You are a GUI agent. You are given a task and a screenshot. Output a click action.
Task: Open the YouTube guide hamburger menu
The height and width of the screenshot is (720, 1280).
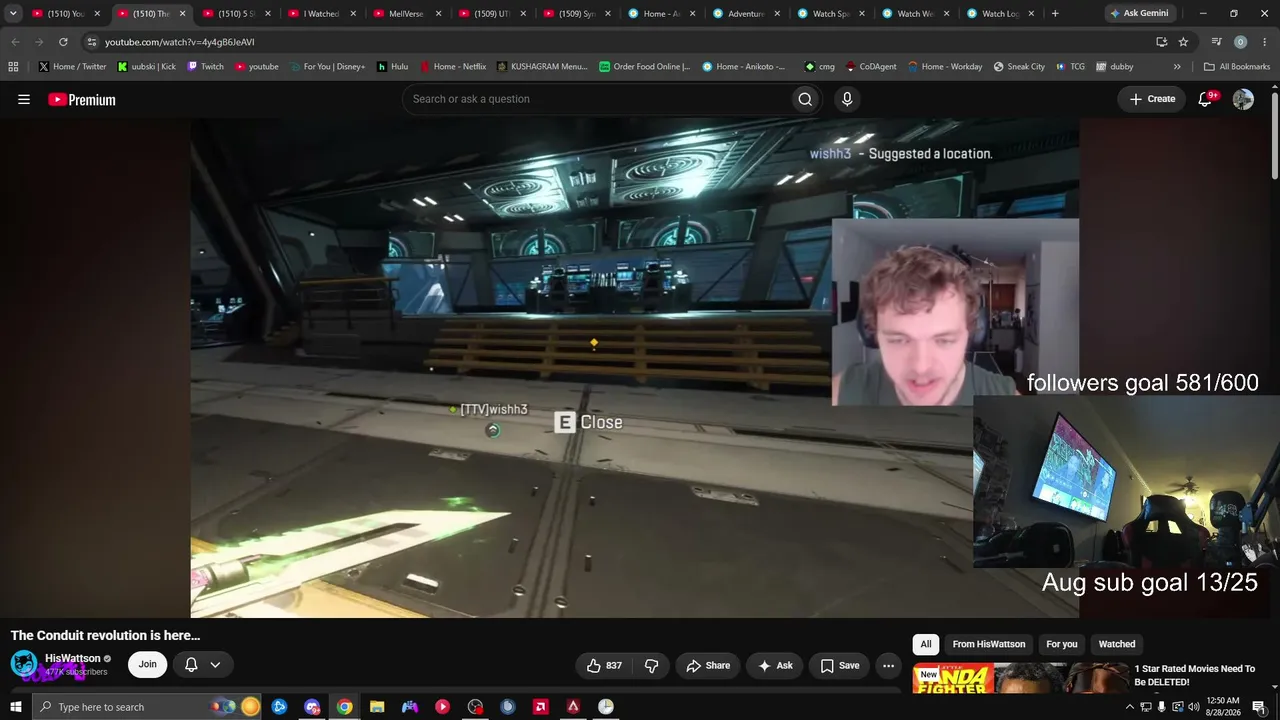(x=24, y=99)
